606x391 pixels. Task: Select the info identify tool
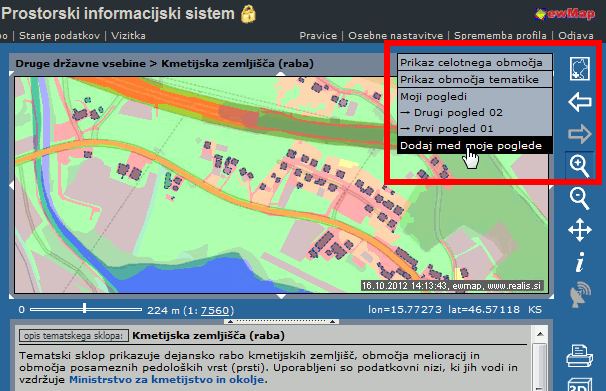(x=580, y=262)
